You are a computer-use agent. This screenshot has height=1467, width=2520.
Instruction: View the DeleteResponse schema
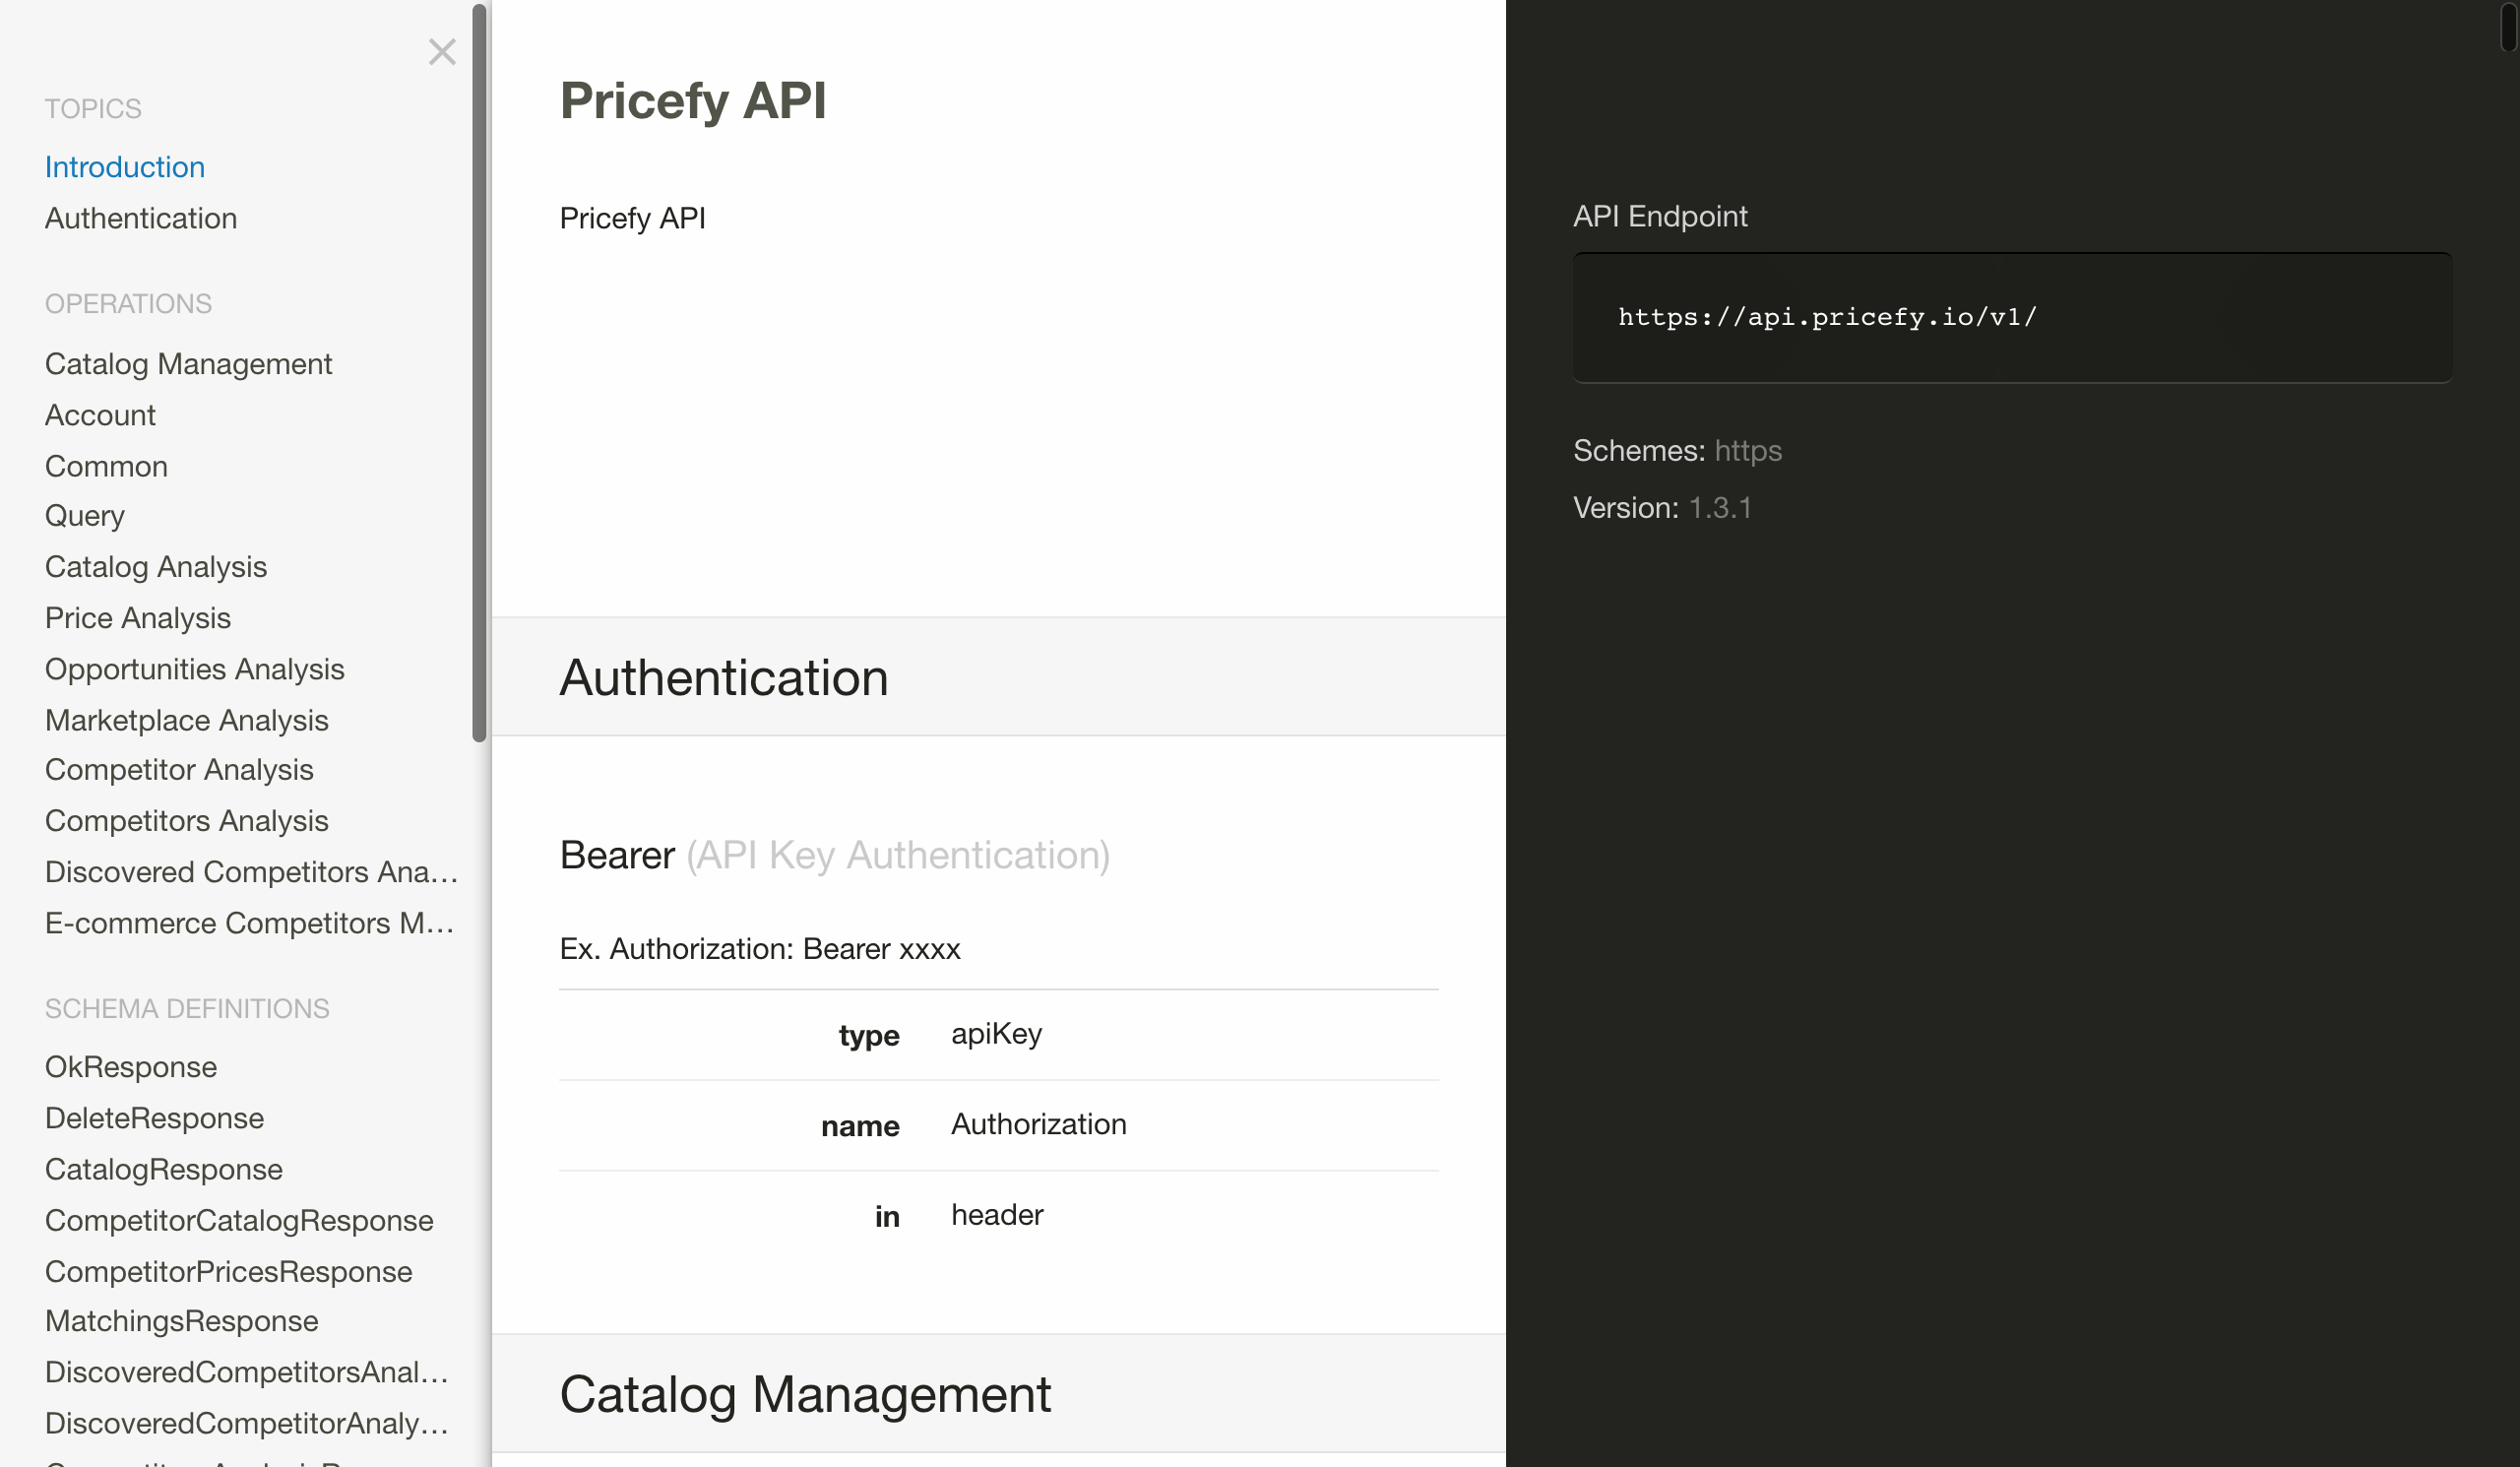click(155, 1118)
